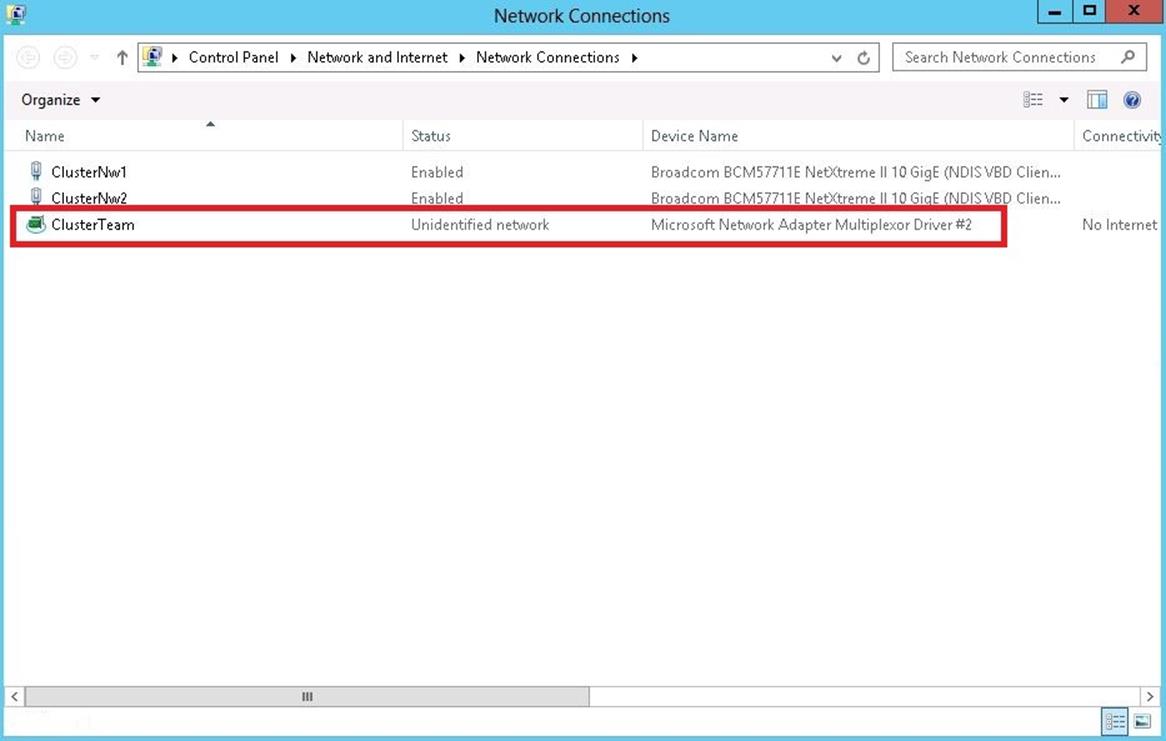Click the scroll right arrow

point(1150,696)
